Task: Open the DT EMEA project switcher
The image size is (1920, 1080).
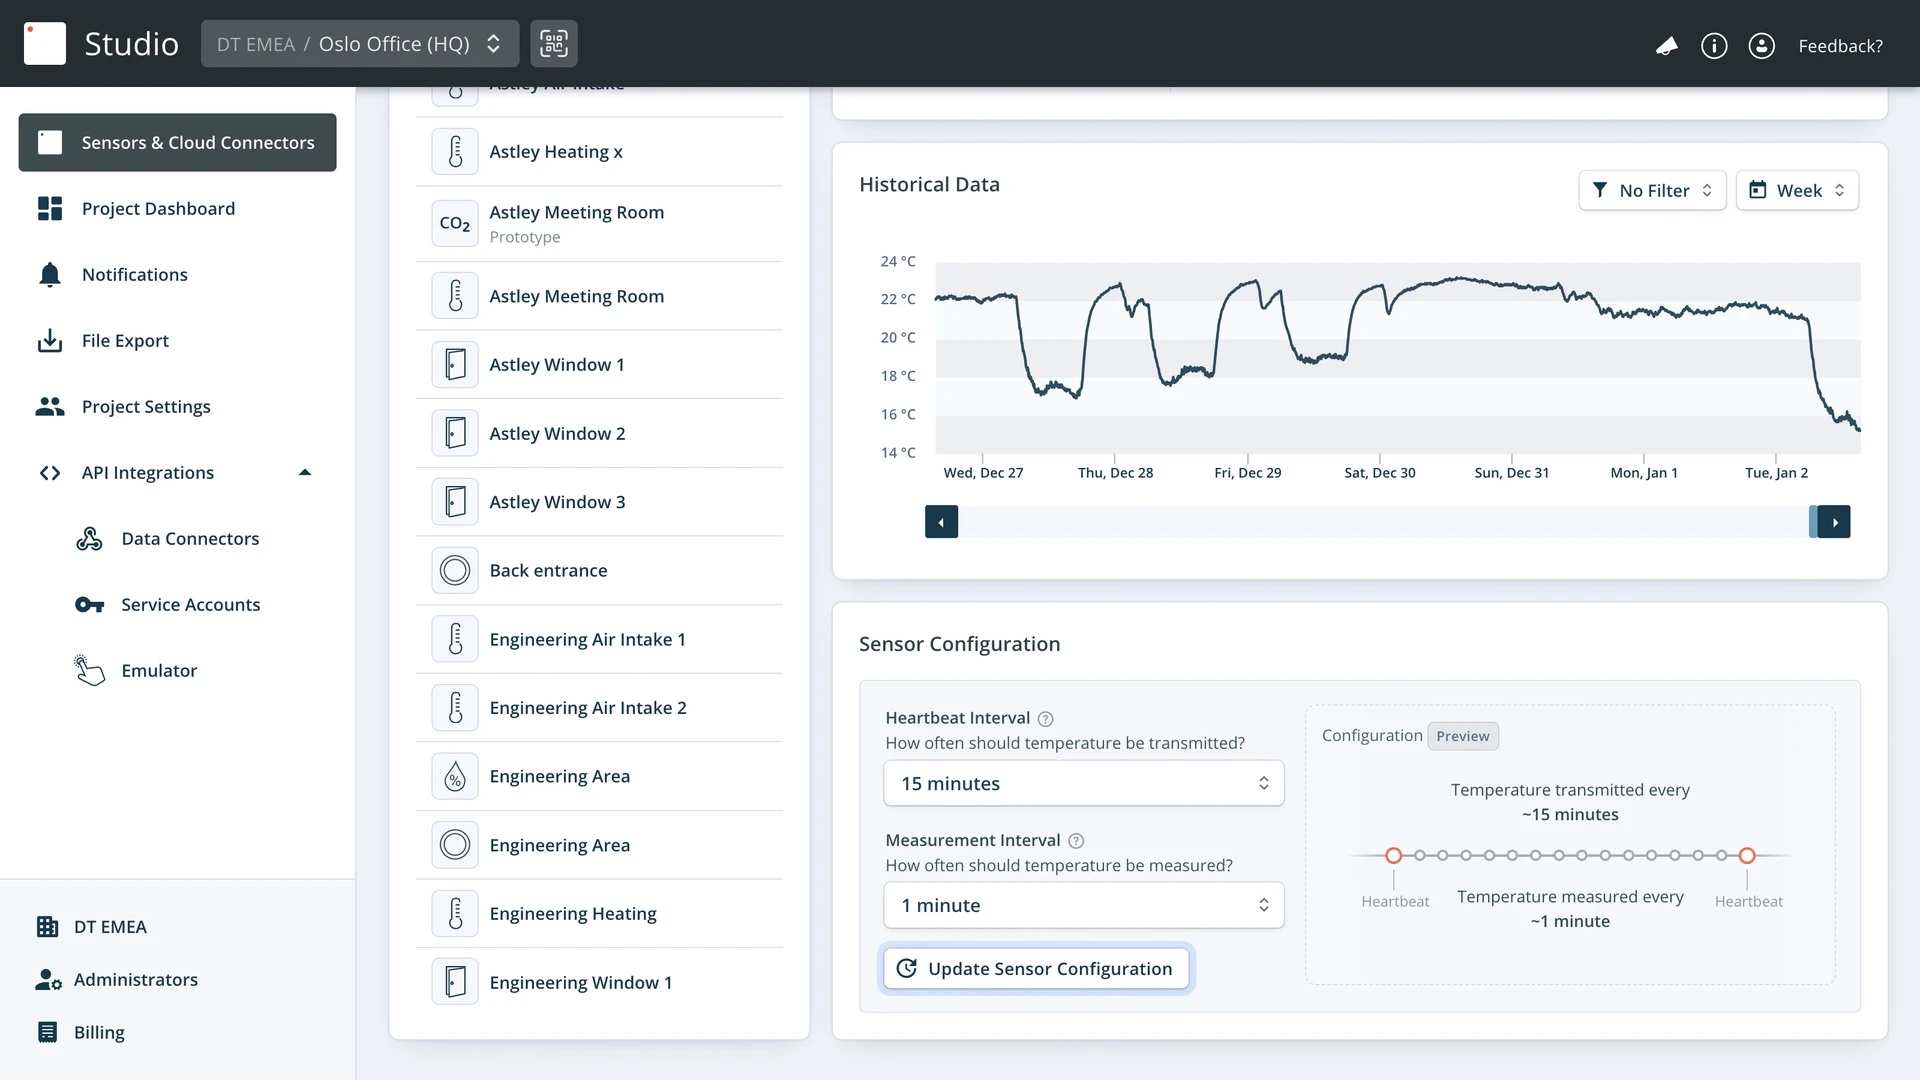Action: (359, 44)
